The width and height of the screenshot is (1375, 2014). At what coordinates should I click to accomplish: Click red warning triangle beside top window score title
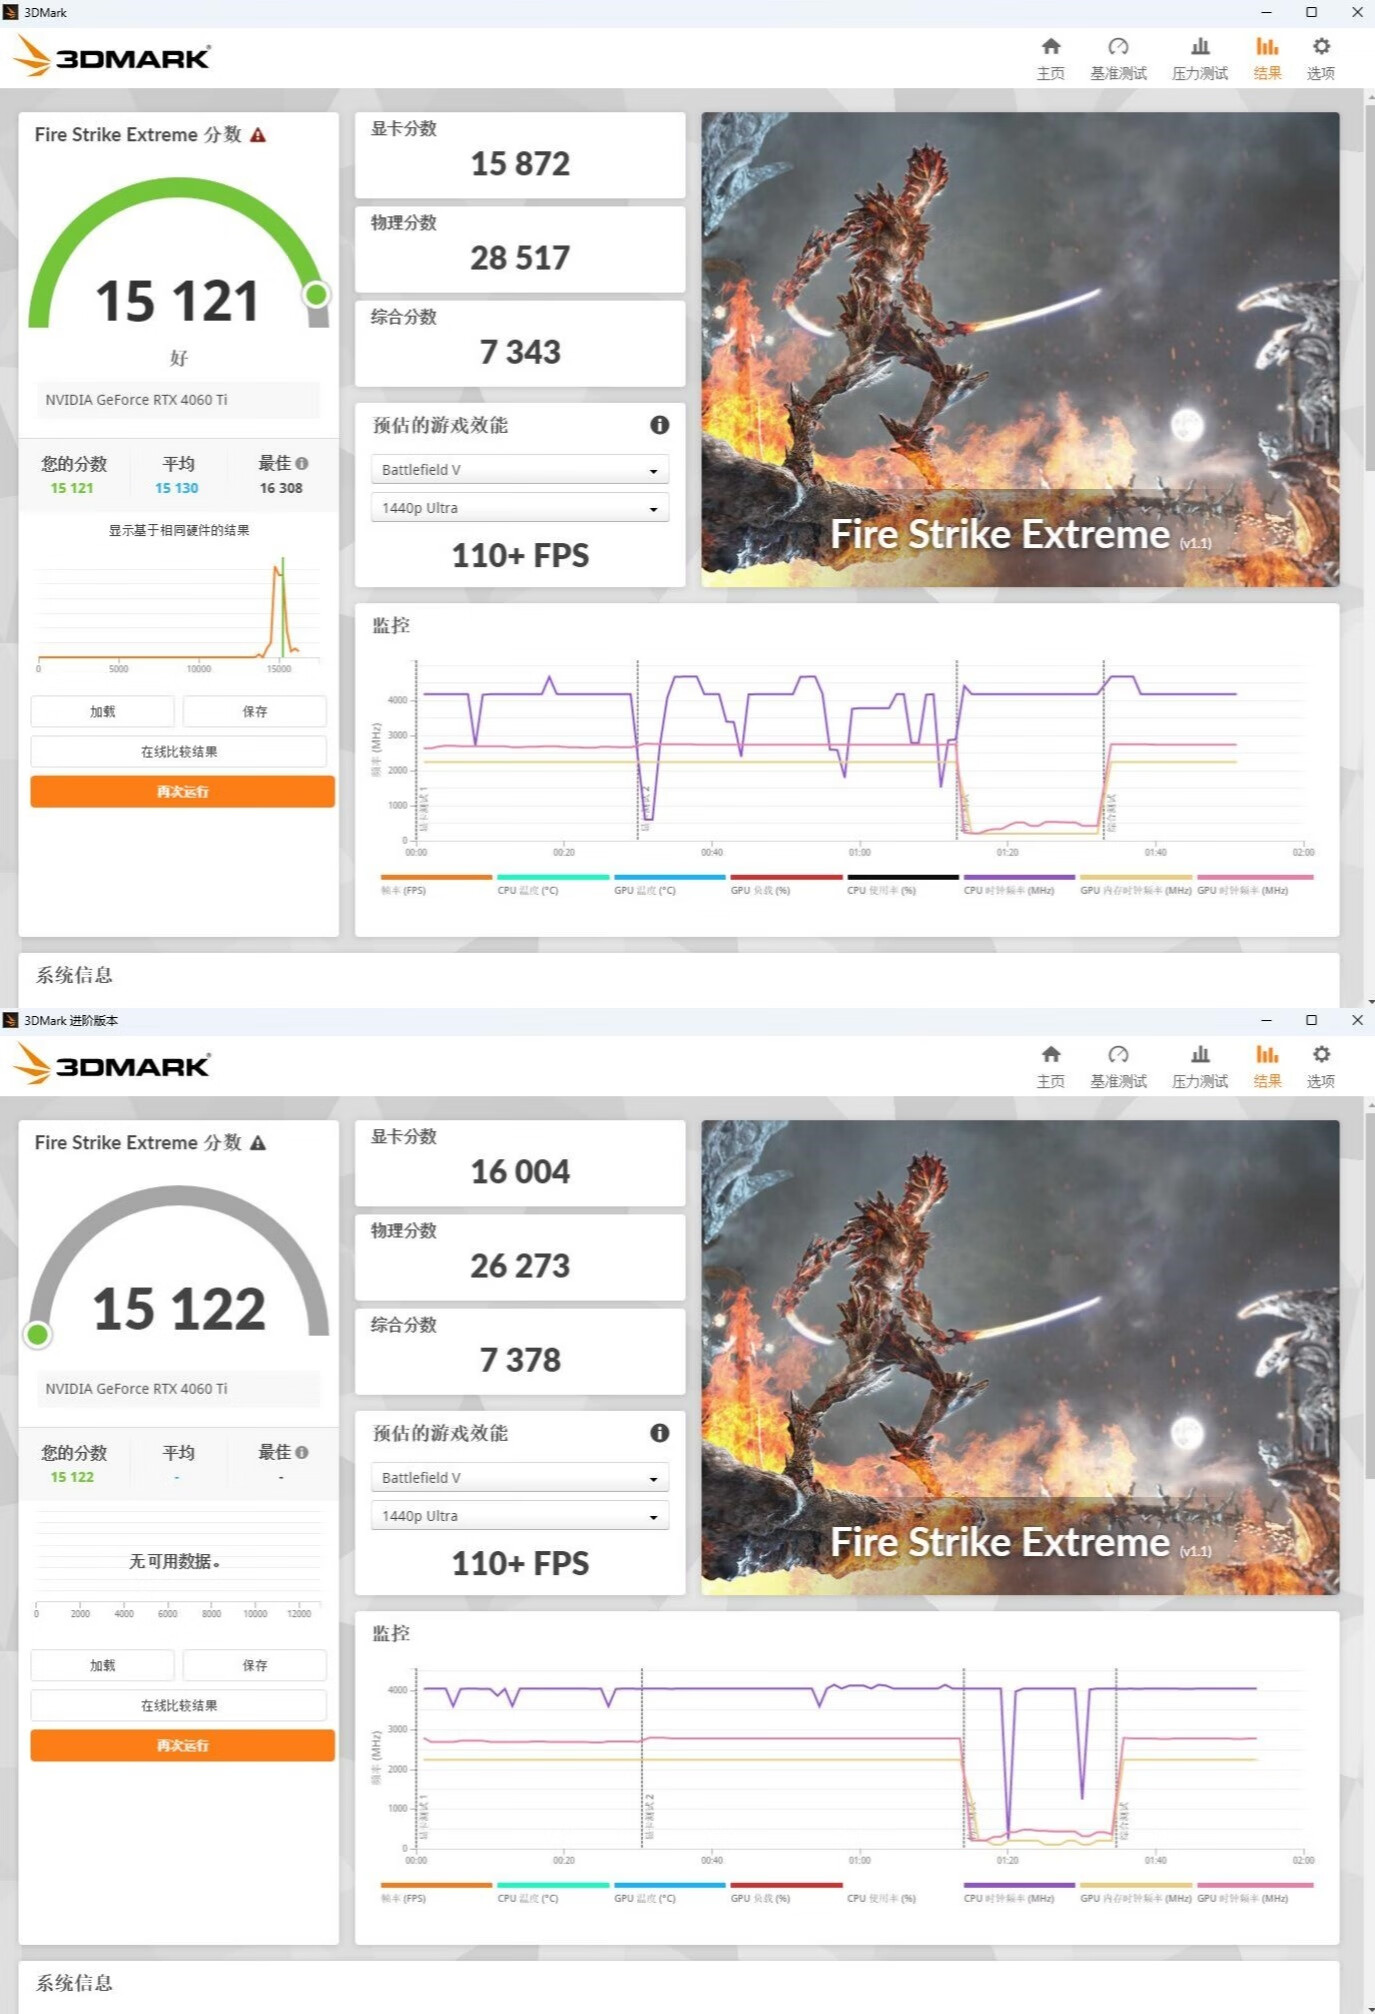(x=258, y=135)
